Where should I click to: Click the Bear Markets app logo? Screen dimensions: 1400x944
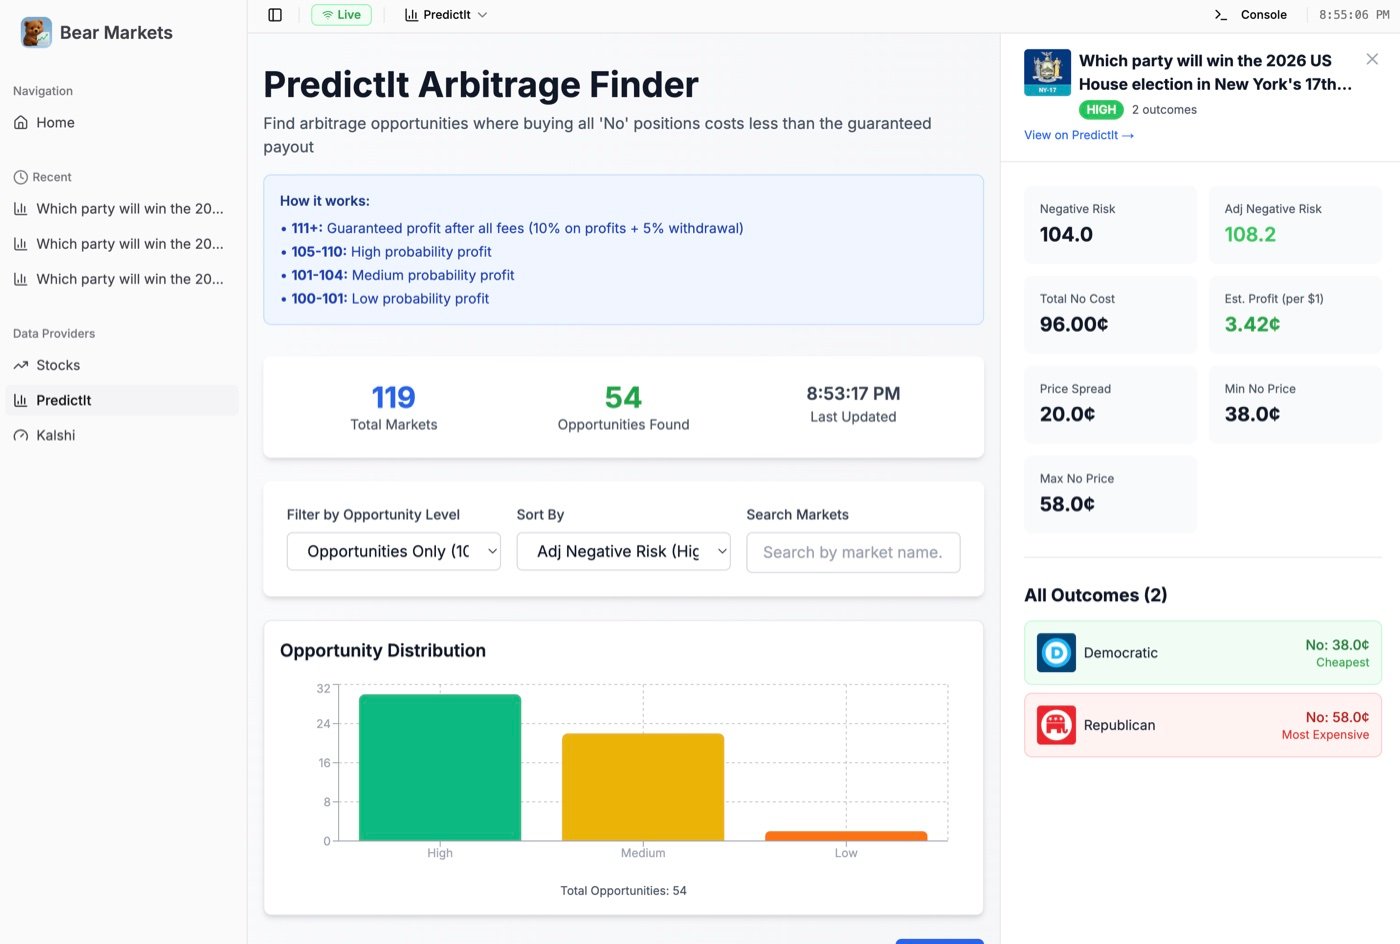tap(35, 32)
